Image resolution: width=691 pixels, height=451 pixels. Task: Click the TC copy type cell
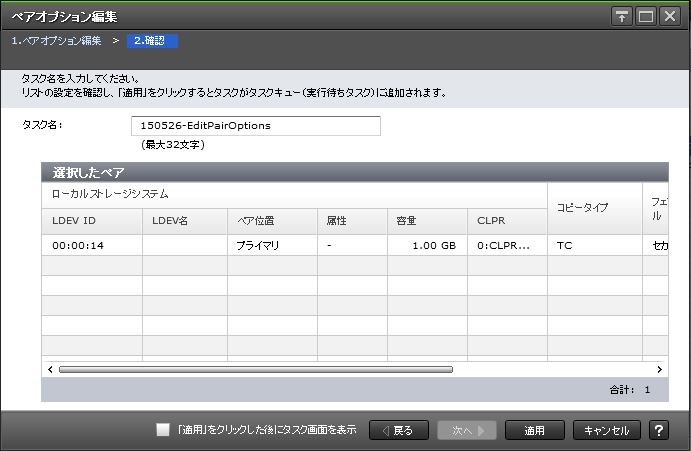click(x=594, y=246)
